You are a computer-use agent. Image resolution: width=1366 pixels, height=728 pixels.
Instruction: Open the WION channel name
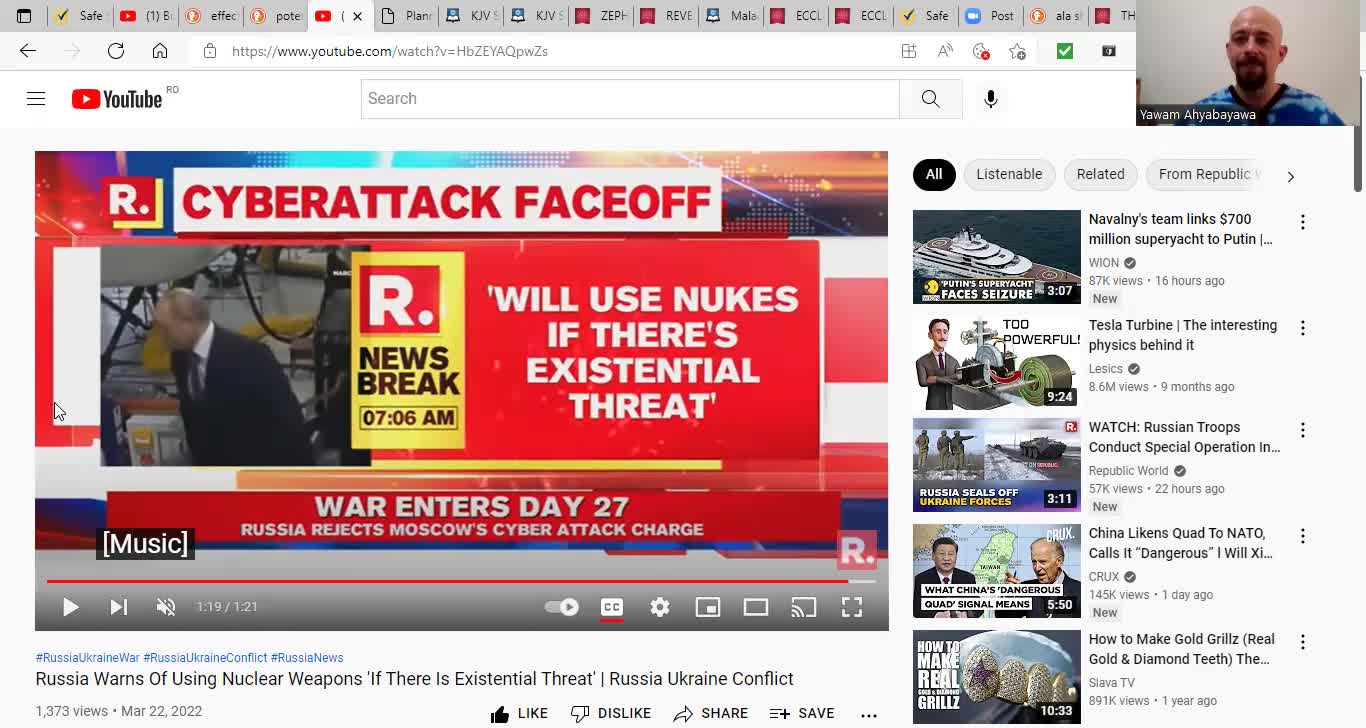[x=1104, y=263]
